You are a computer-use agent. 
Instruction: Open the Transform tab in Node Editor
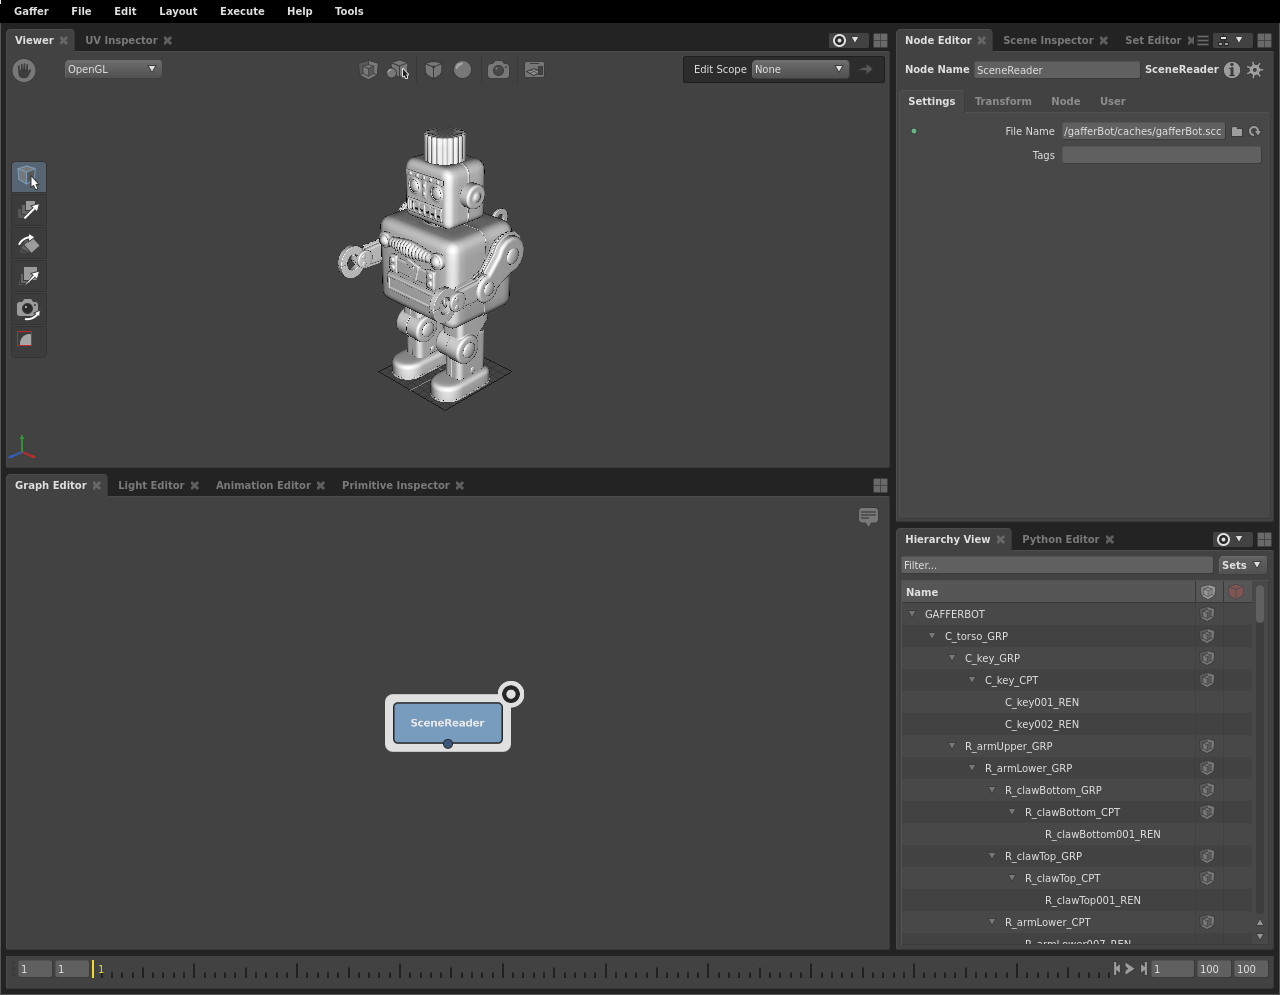click(x=1002, y=101)
